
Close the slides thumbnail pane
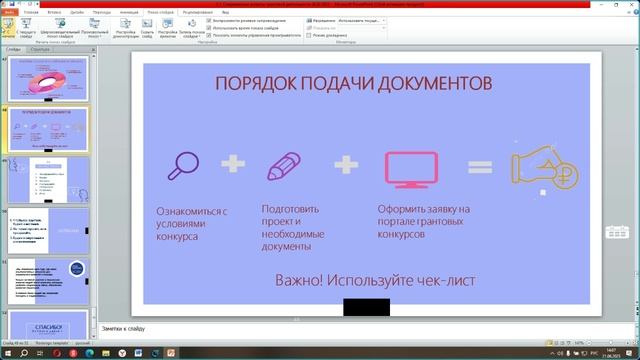click(93, 49)
